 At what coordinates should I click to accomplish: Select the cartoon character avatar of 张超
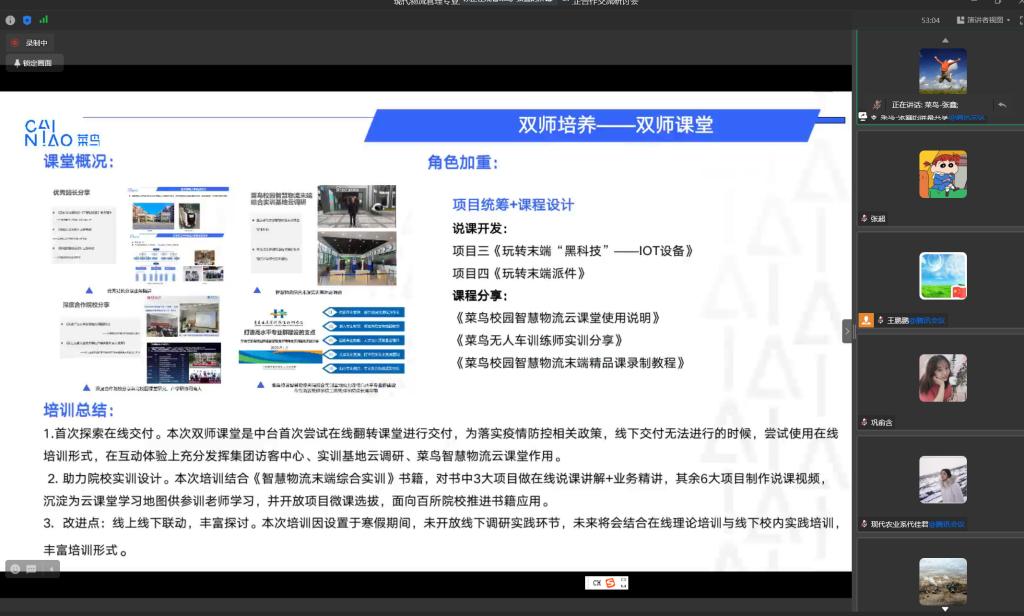942,173
